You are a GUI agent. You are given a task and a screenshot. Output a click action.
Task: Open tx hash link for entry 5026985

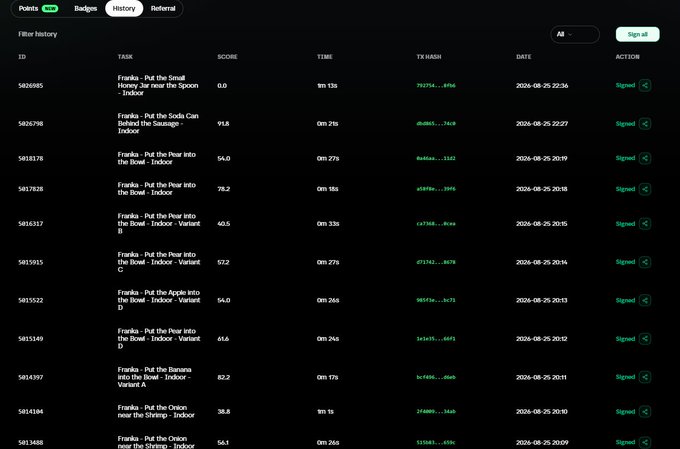[x=436, y=85]
